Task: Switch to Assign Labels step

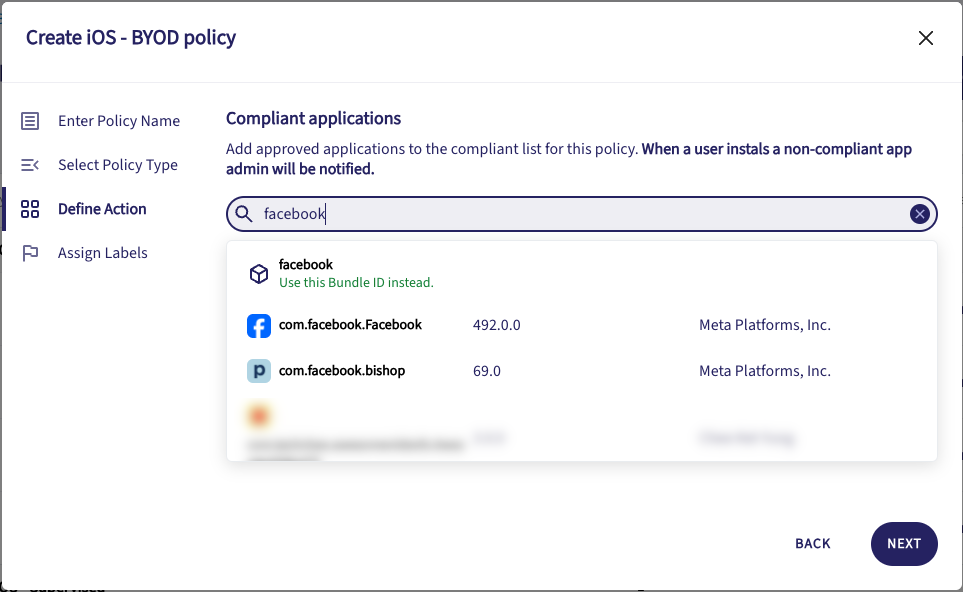Action: (x=102, y=253)
